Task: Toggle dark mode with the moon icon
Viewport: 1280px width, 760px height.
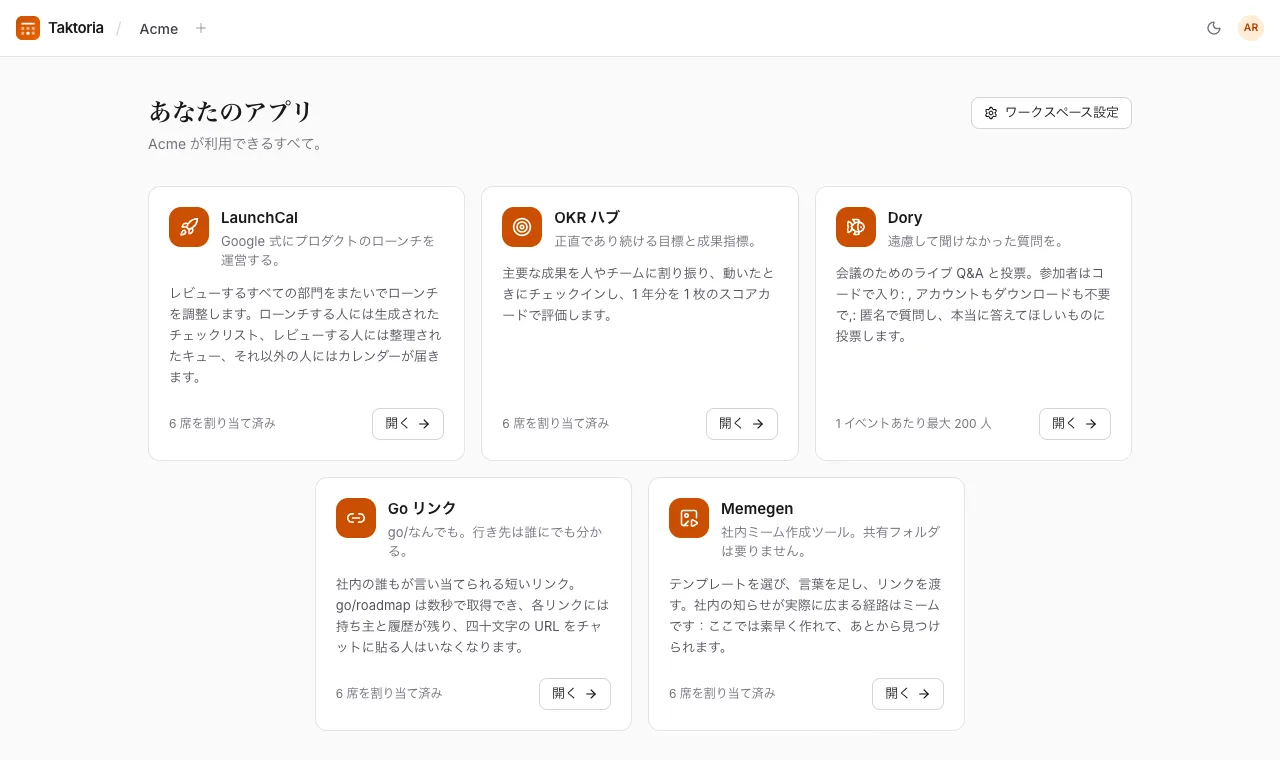Action: pyautogui.click(x=1214, y=28)
